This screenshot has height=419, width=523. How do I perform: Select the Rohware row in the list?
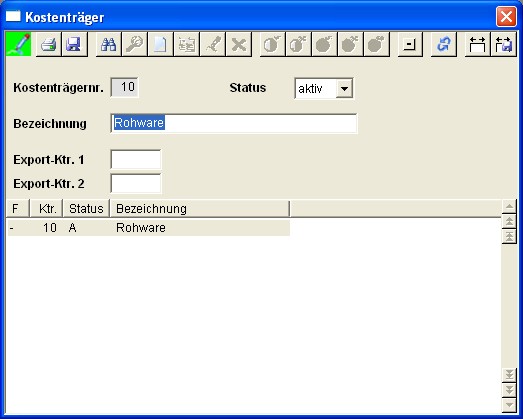pyautogui.click(x=149, y=228)
